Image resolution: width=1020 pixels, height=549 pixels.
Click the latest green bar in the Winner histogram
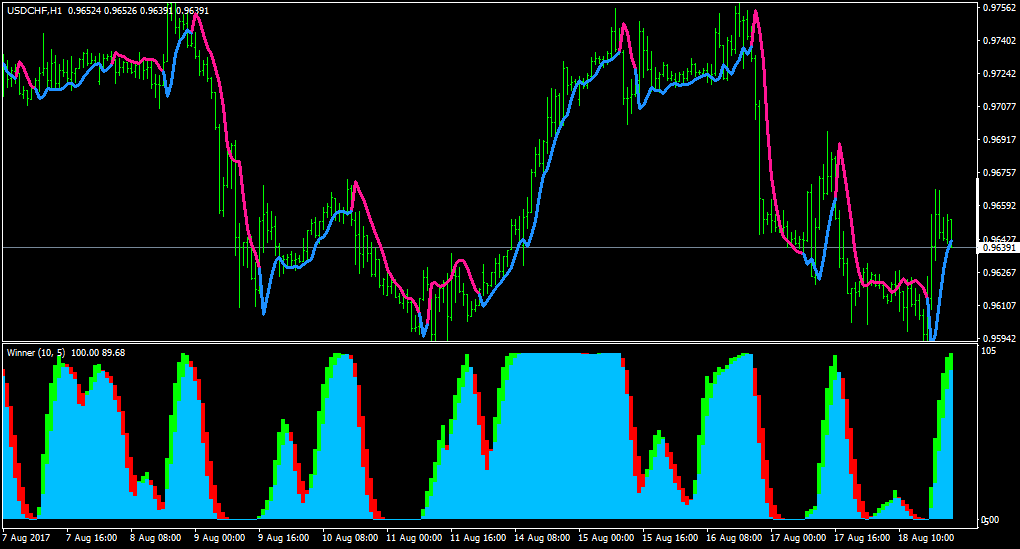point(951,362)
